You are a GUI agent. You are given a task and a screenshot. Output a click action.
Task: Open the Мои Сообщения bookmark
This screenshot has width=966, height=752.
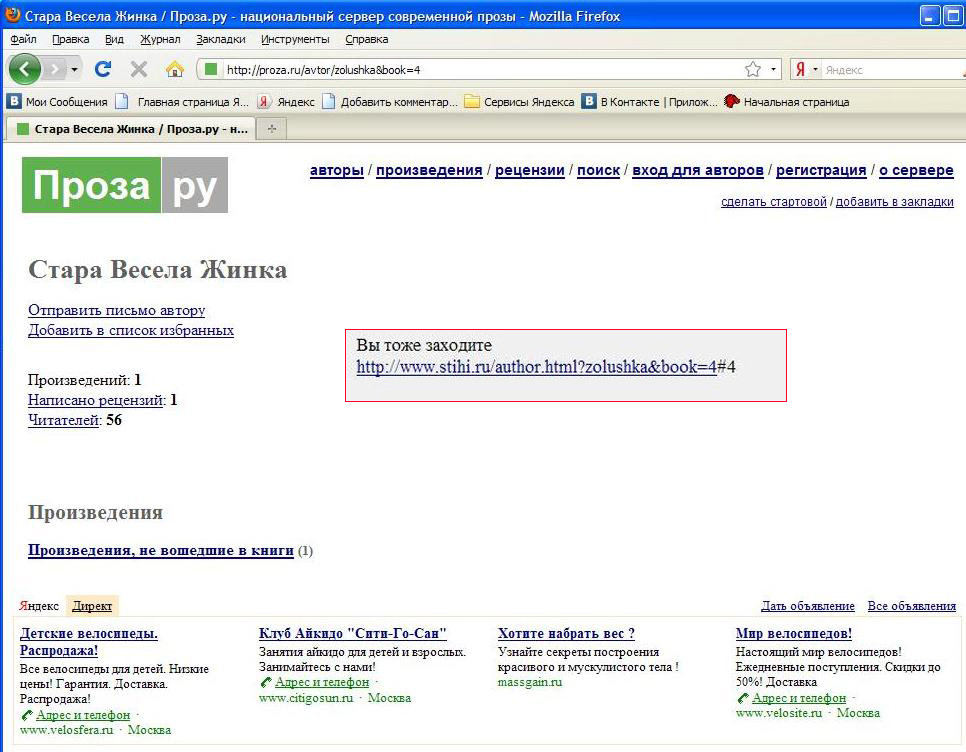(57, 102)
